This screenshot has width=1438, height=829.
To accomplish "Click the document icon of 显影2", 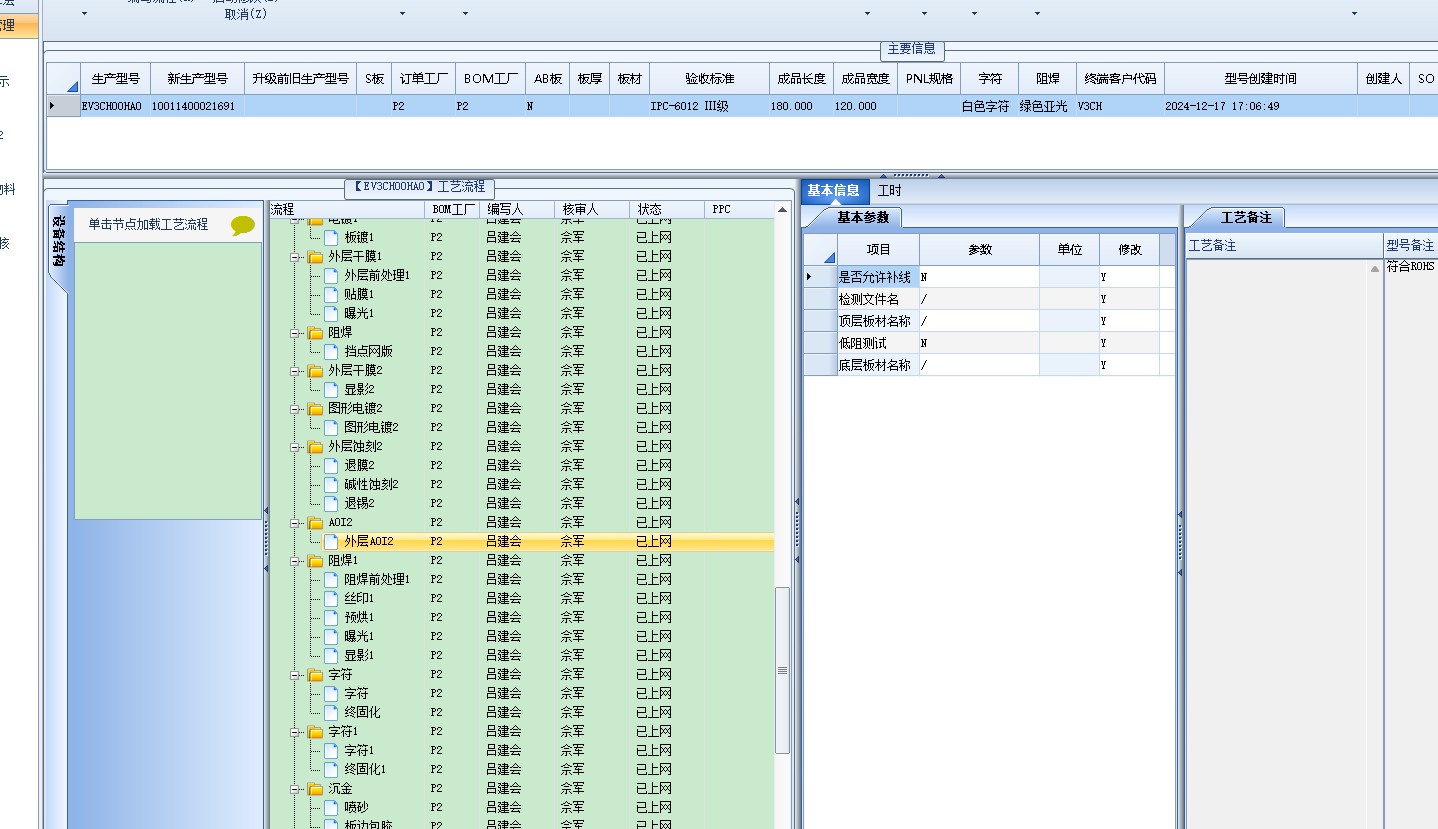I will [x=331, y=390].
